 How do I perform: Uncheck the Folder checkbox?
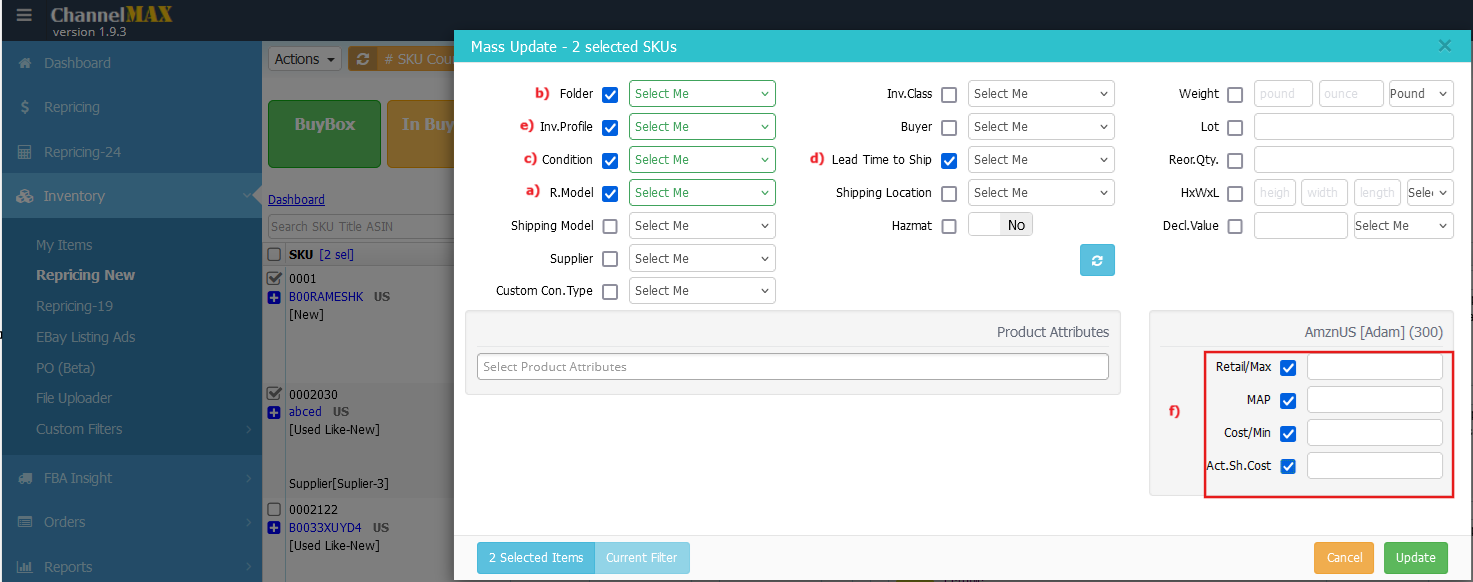pos(610,95)
